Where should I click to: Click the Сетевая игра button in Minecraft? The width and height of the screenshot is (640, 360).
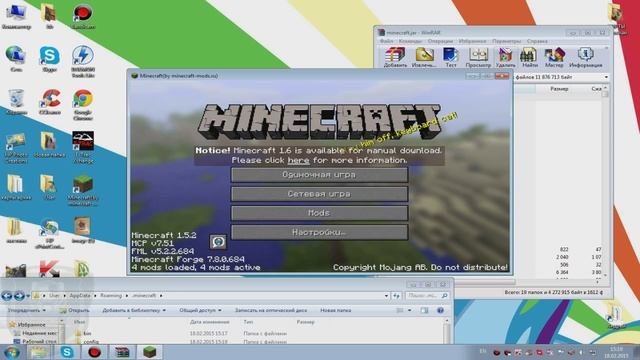pos(319,194)
